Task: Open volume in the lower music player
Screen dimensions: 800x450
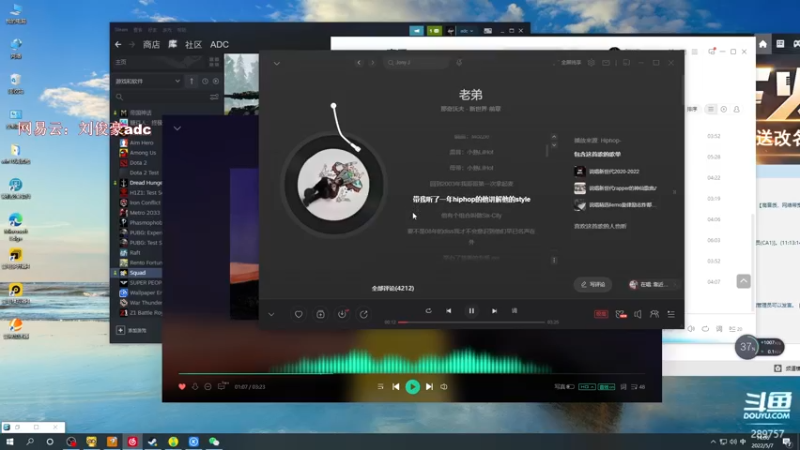Action: 444,387
